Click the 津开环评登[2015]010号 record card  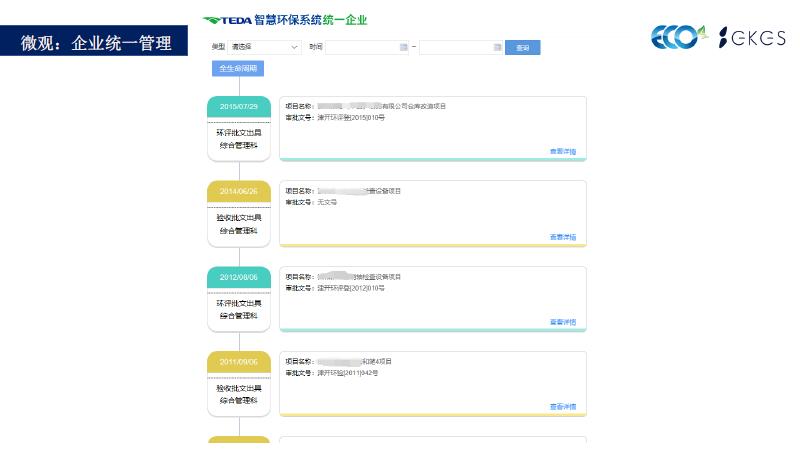(432, 128)
